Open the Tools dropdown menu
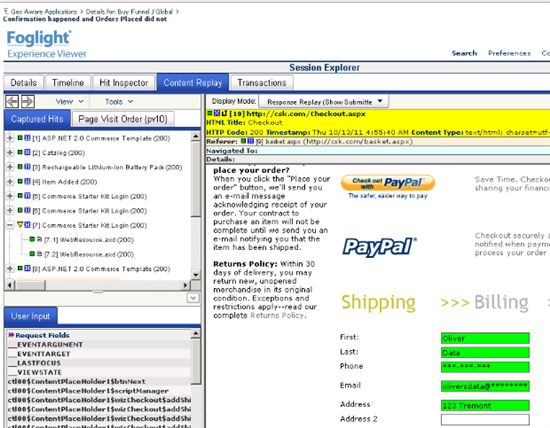The width and height of the screenshot is (550, 428). [x=119, y=102]
